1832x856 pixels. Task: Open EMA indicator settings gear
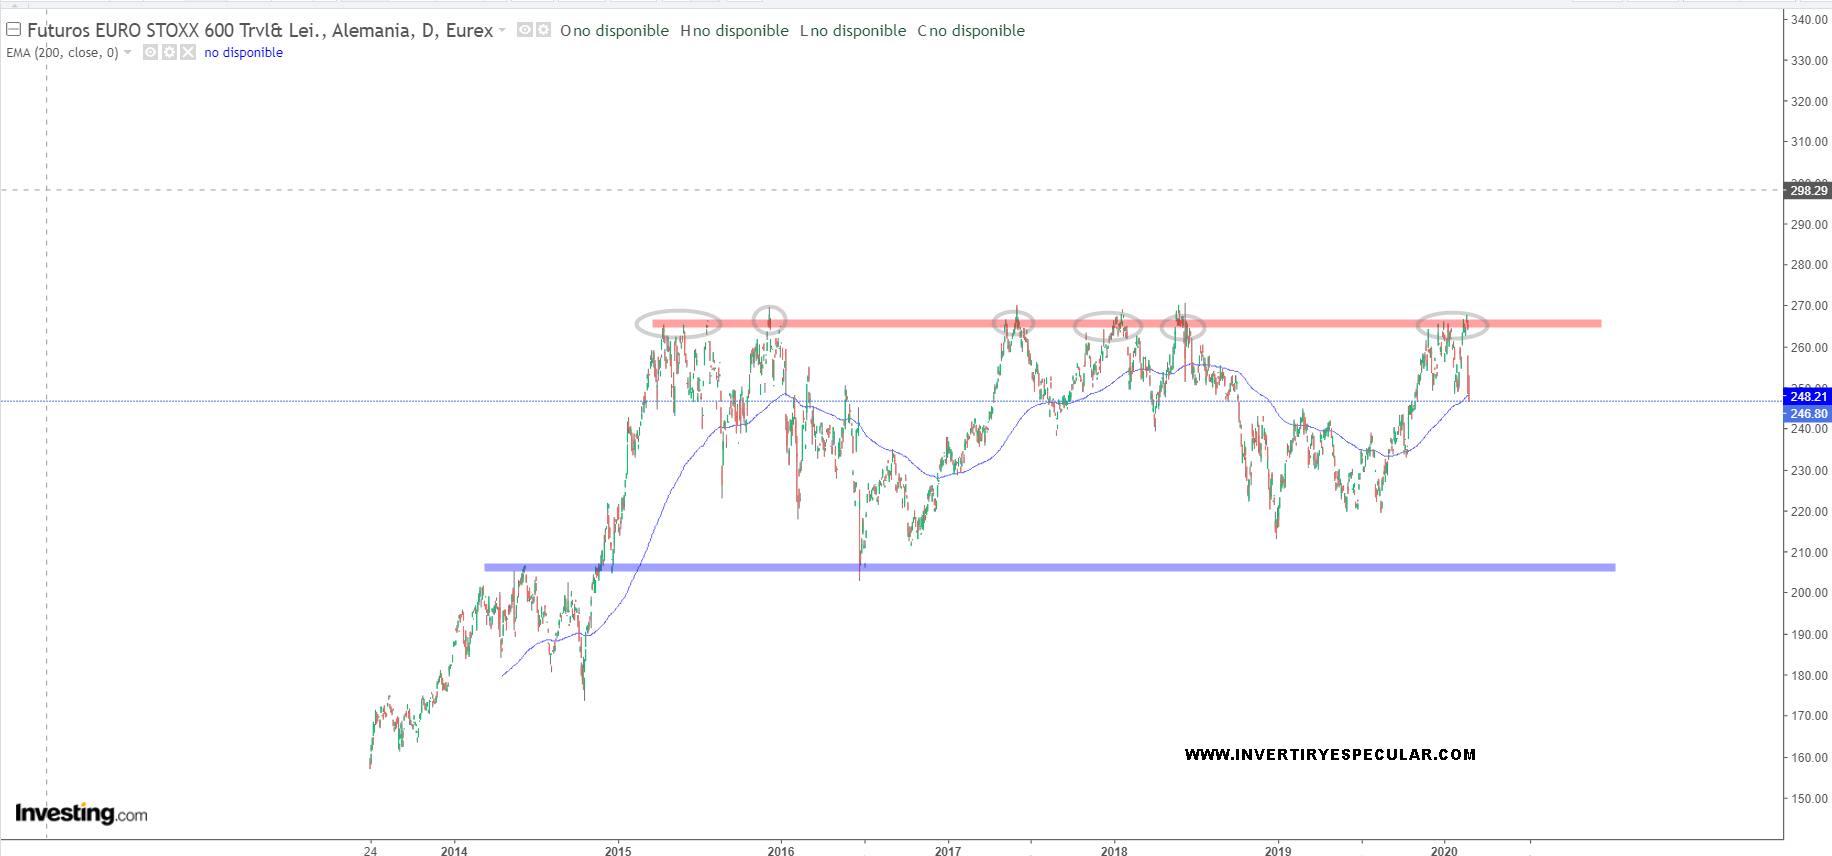pos(169,53)
